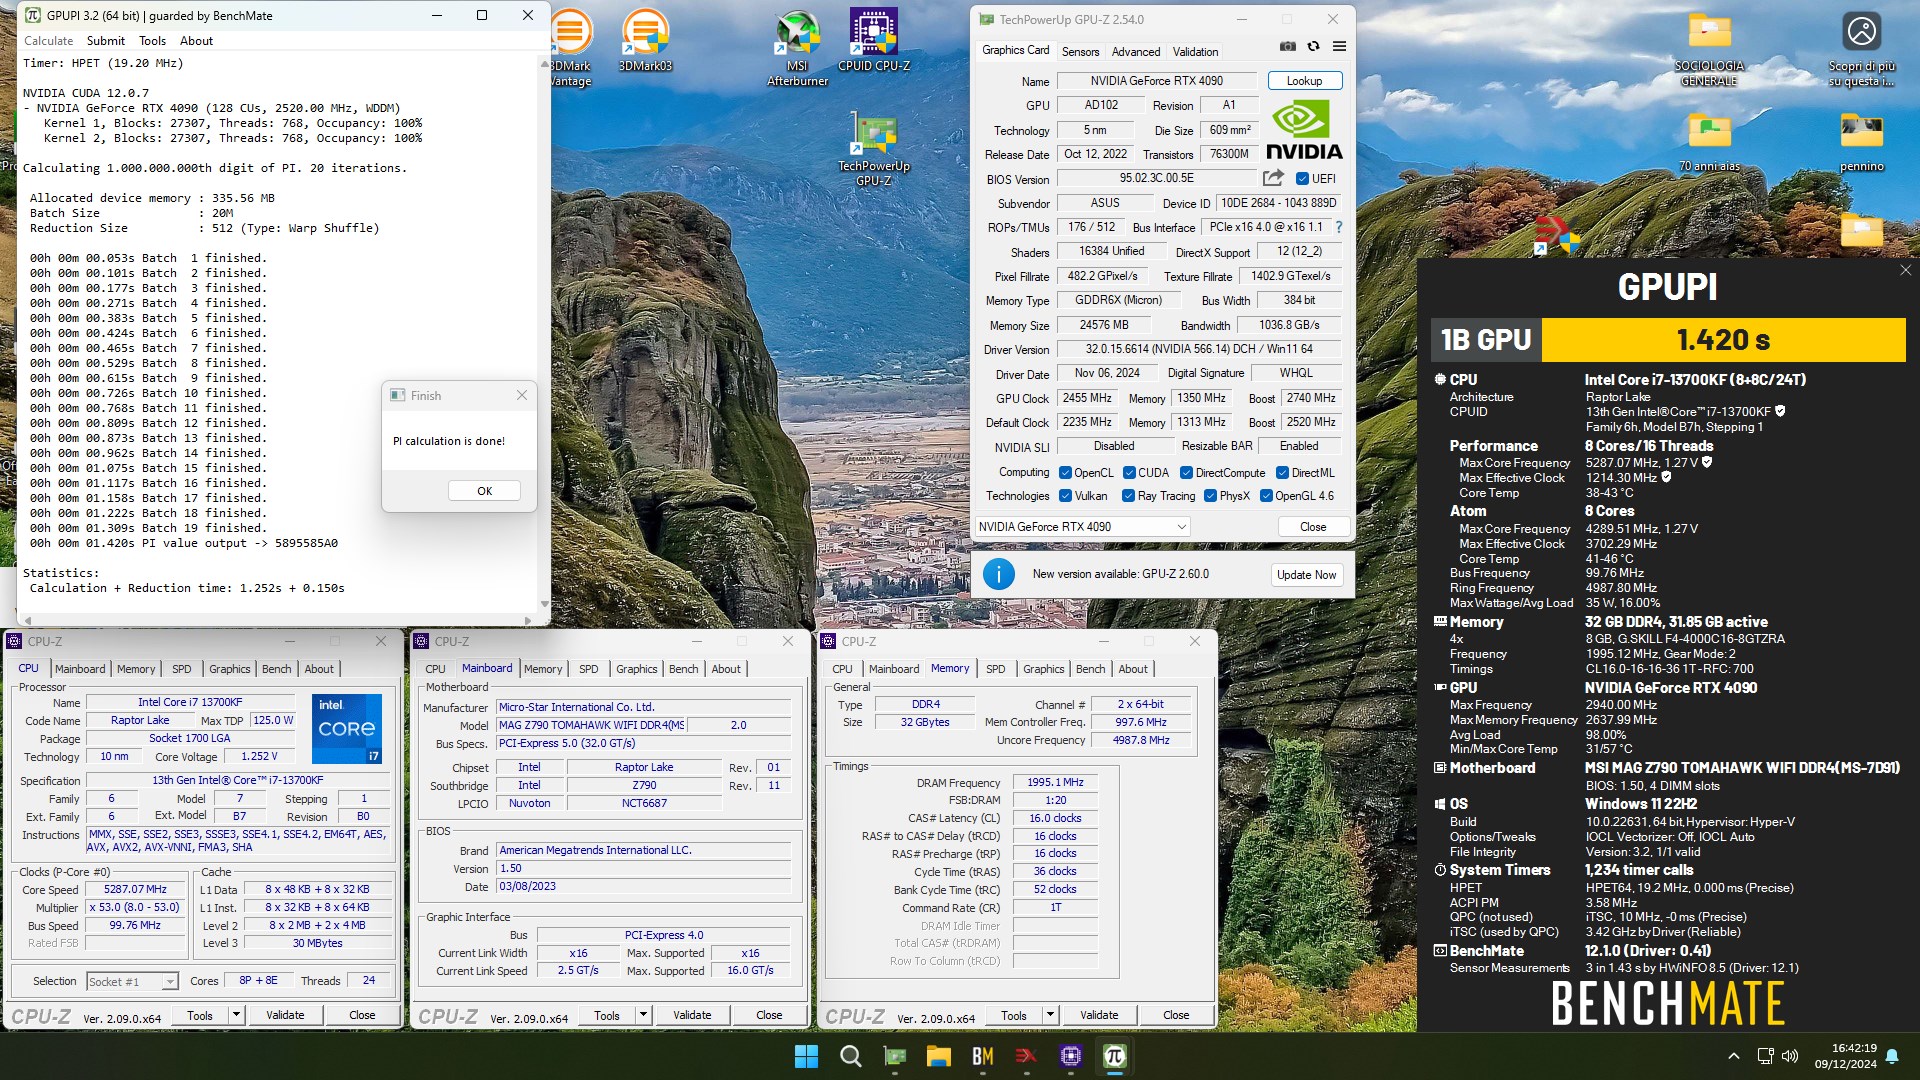Toggle the OpenCL checkbox
Image resolution: width=1920 pixels, height=1080 pixels.
click(1065, 473)
